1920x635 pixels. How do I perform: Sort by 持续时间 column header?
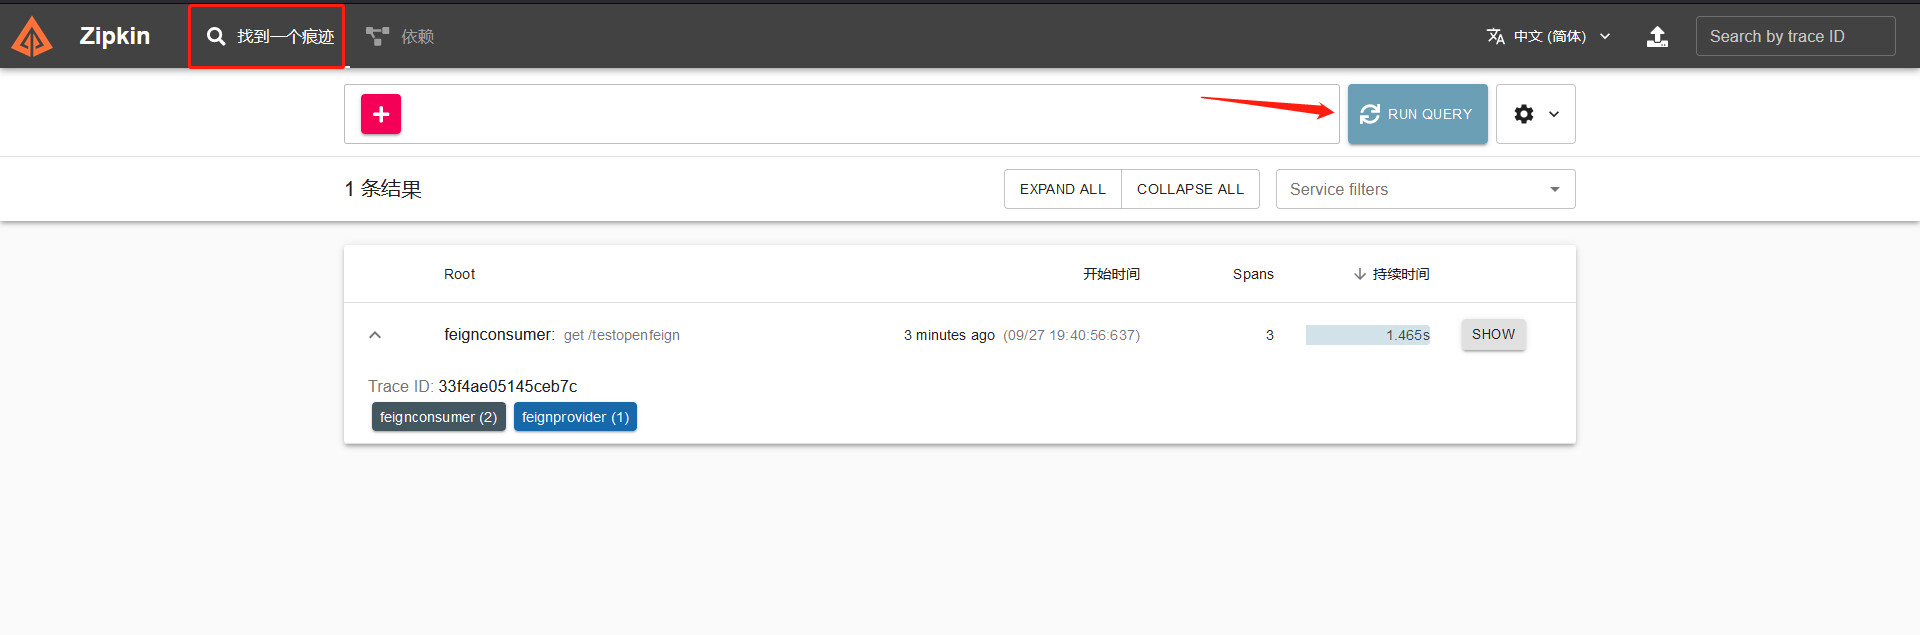(1391, 274)
